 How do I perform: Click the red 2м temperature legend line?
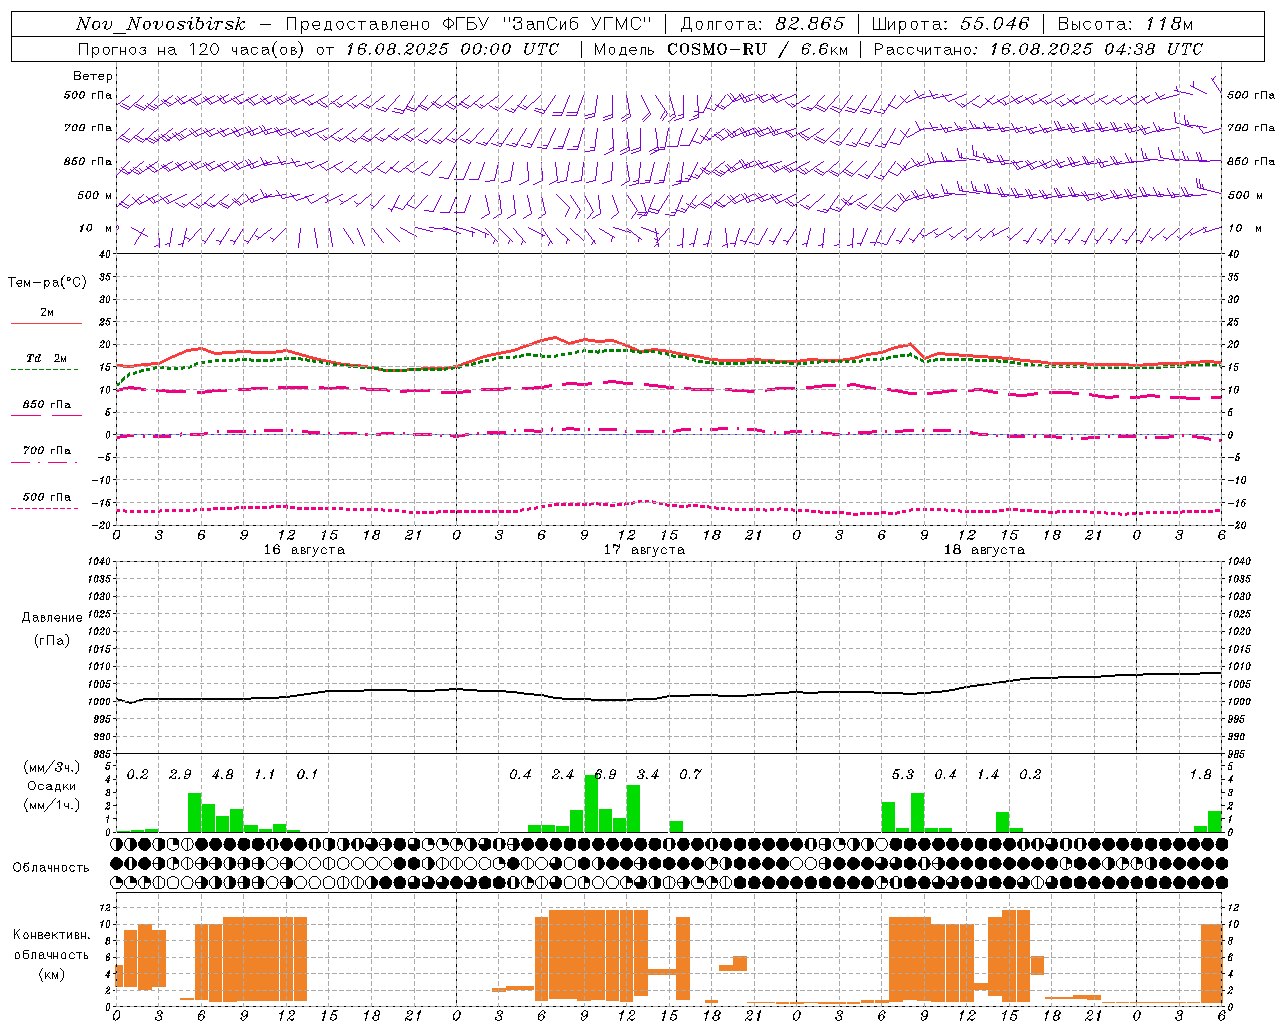pyautogui.click(x=46, y=323)
